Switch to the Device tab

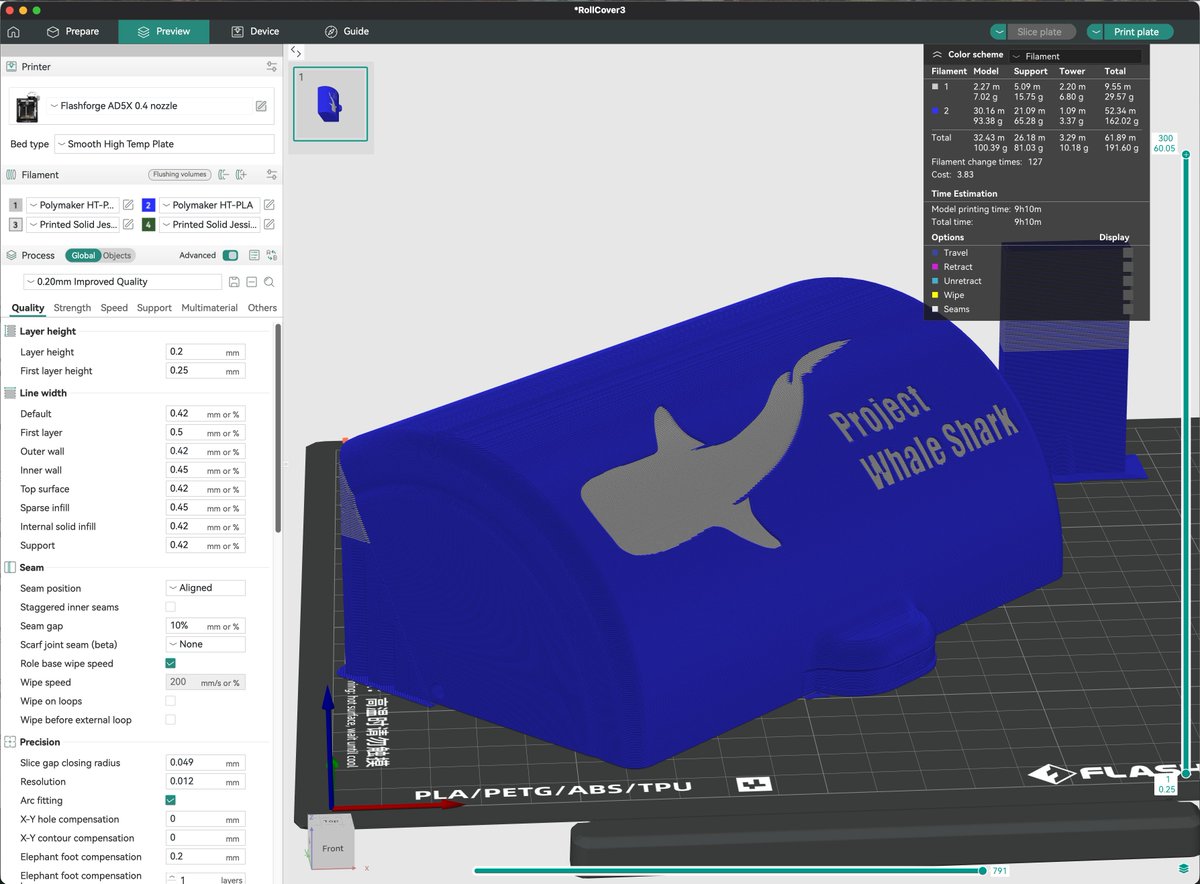pyautogui.click(x=255, y=32)
